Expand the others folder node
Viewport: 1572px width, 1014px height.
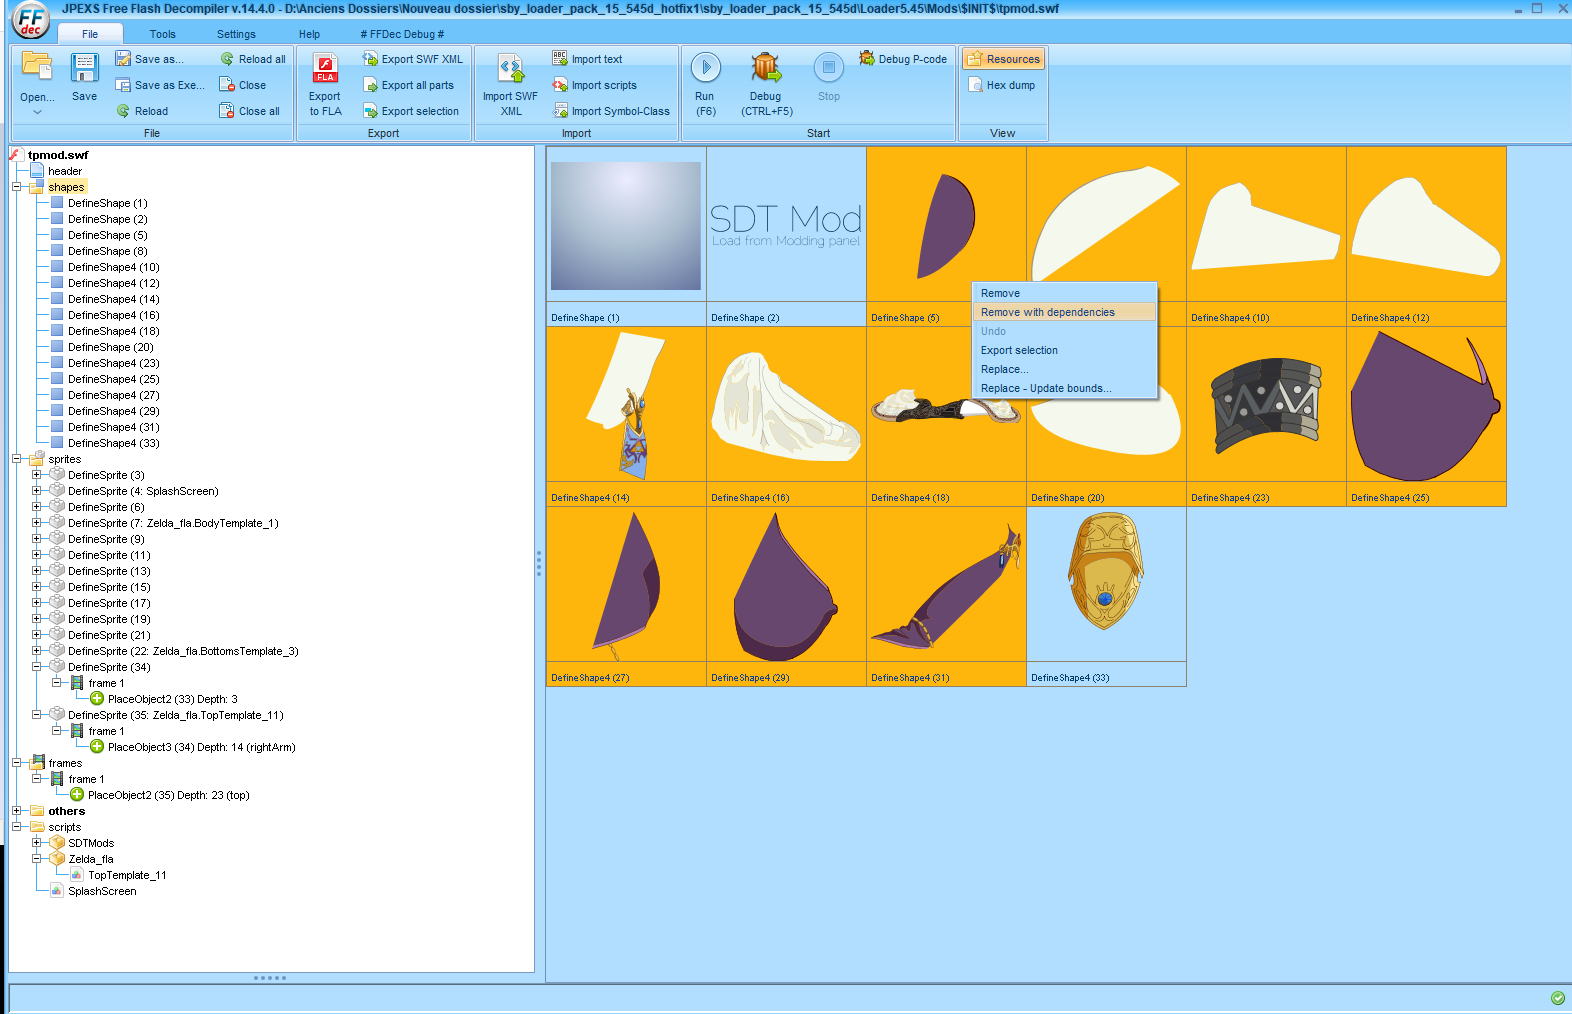click(17, 811)
